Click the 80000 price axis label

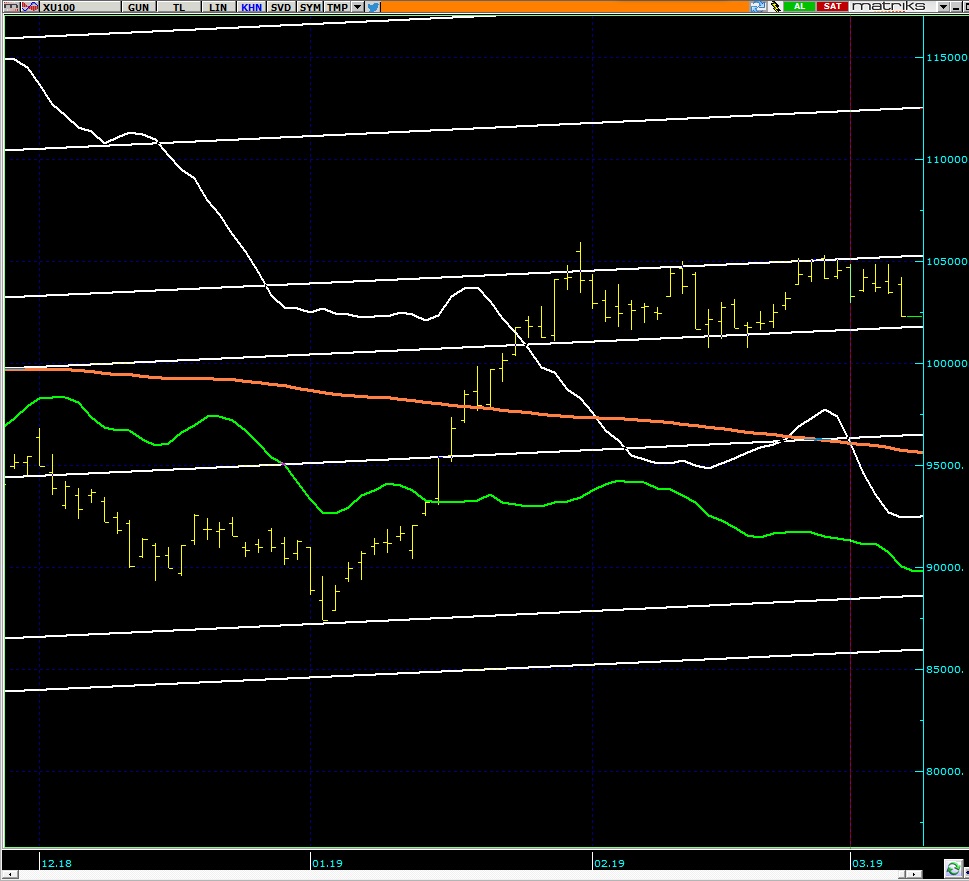click(945, 771)
